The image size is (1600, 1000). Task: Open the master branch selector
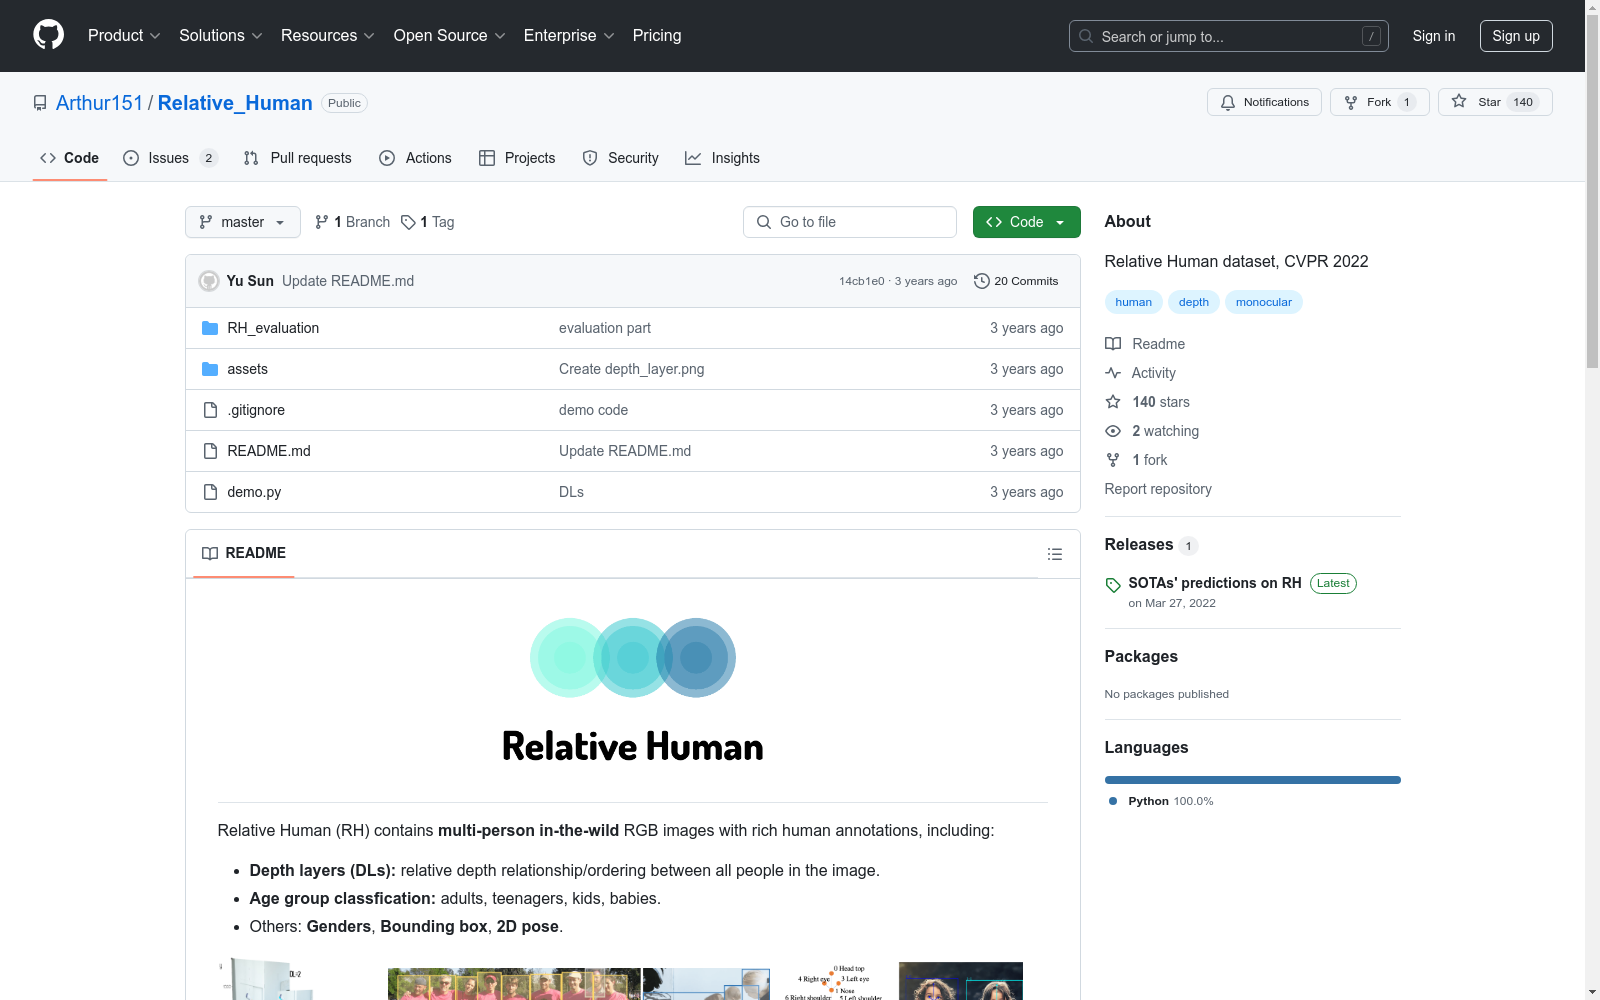click(243, 222)
